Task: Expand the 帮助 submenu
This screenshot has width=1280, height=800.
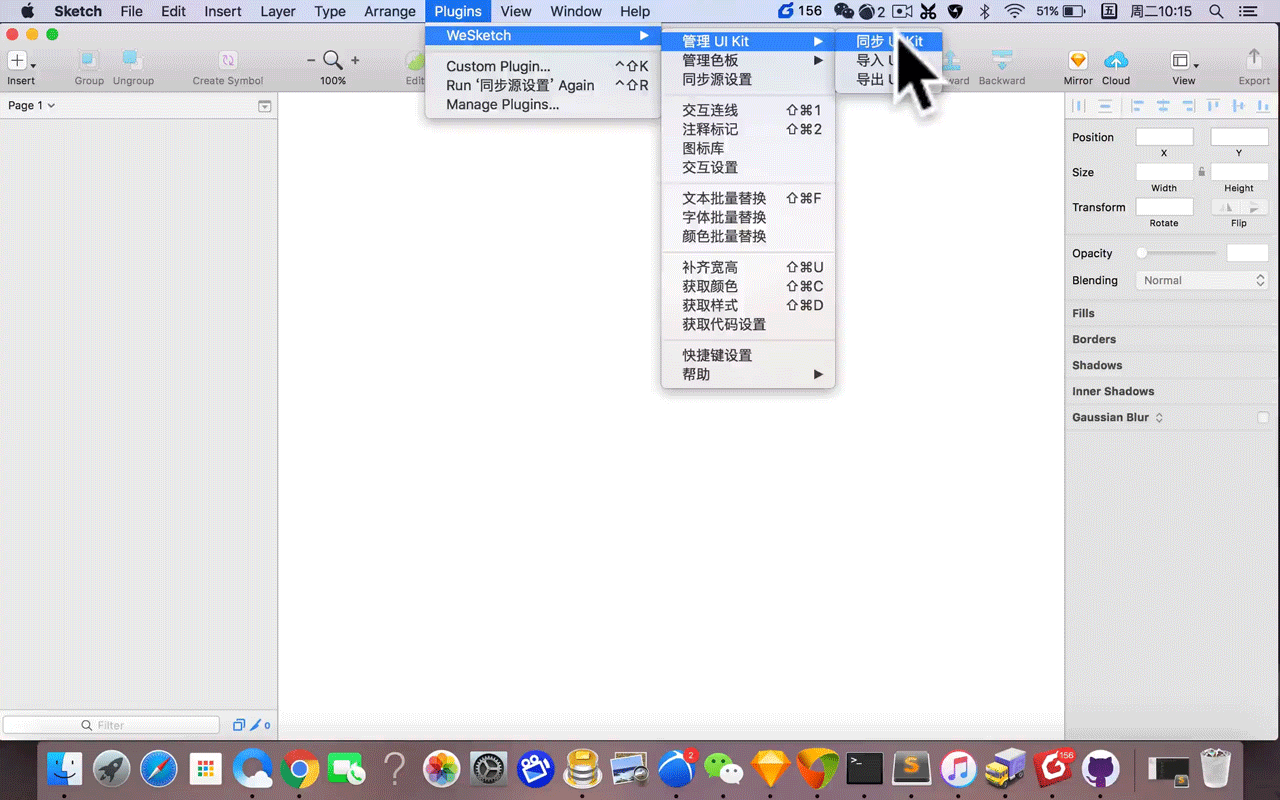Action: click(x=748, y=374)
